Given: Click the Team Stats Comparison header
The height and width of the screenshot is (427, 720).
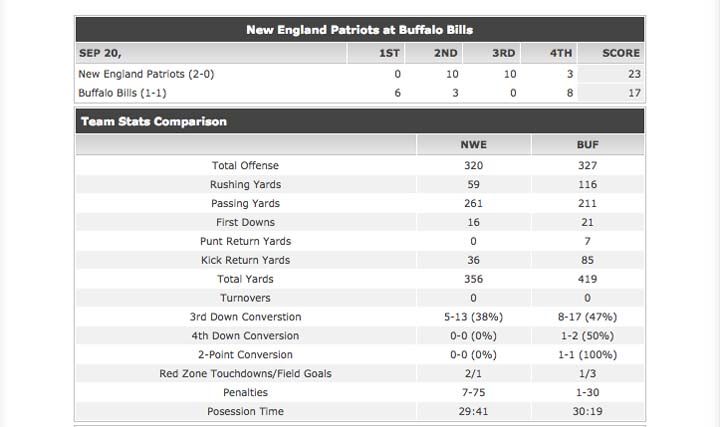Looking at the screenshot, I should click(x=154, y=121).
